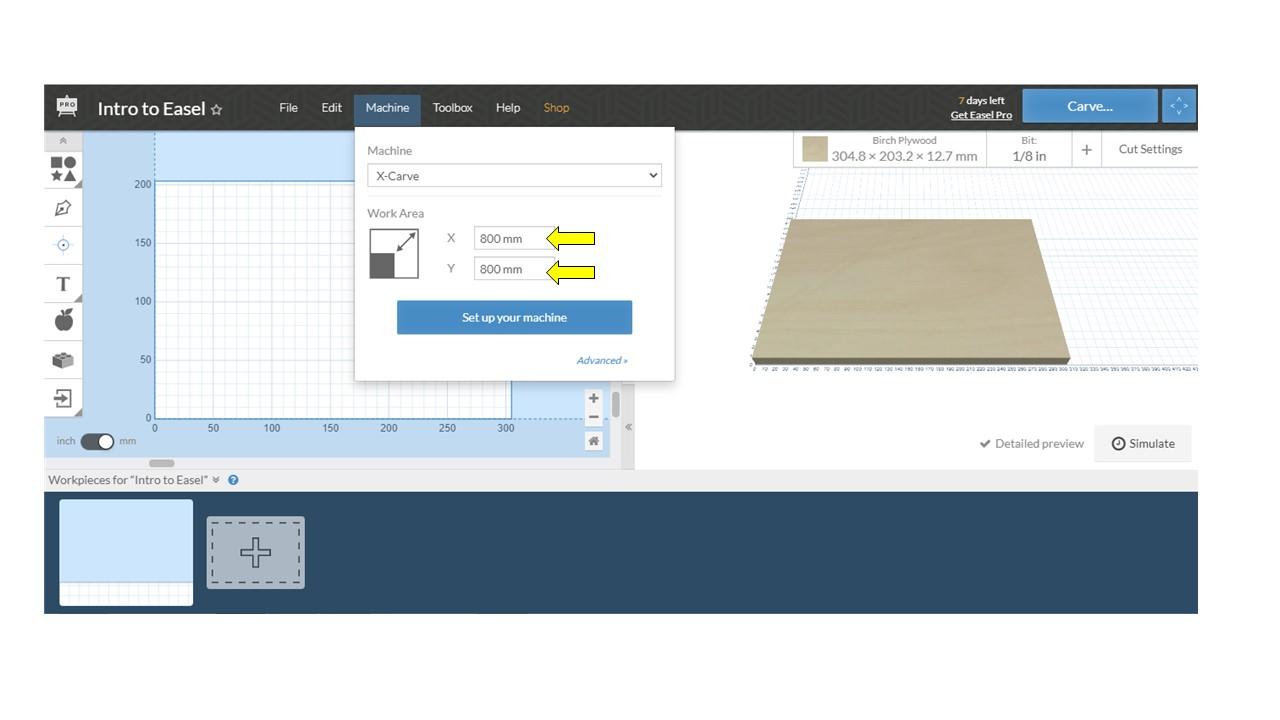
Task: Click the canvas horizontal scrollbar thumb
Action: point(162,463)
